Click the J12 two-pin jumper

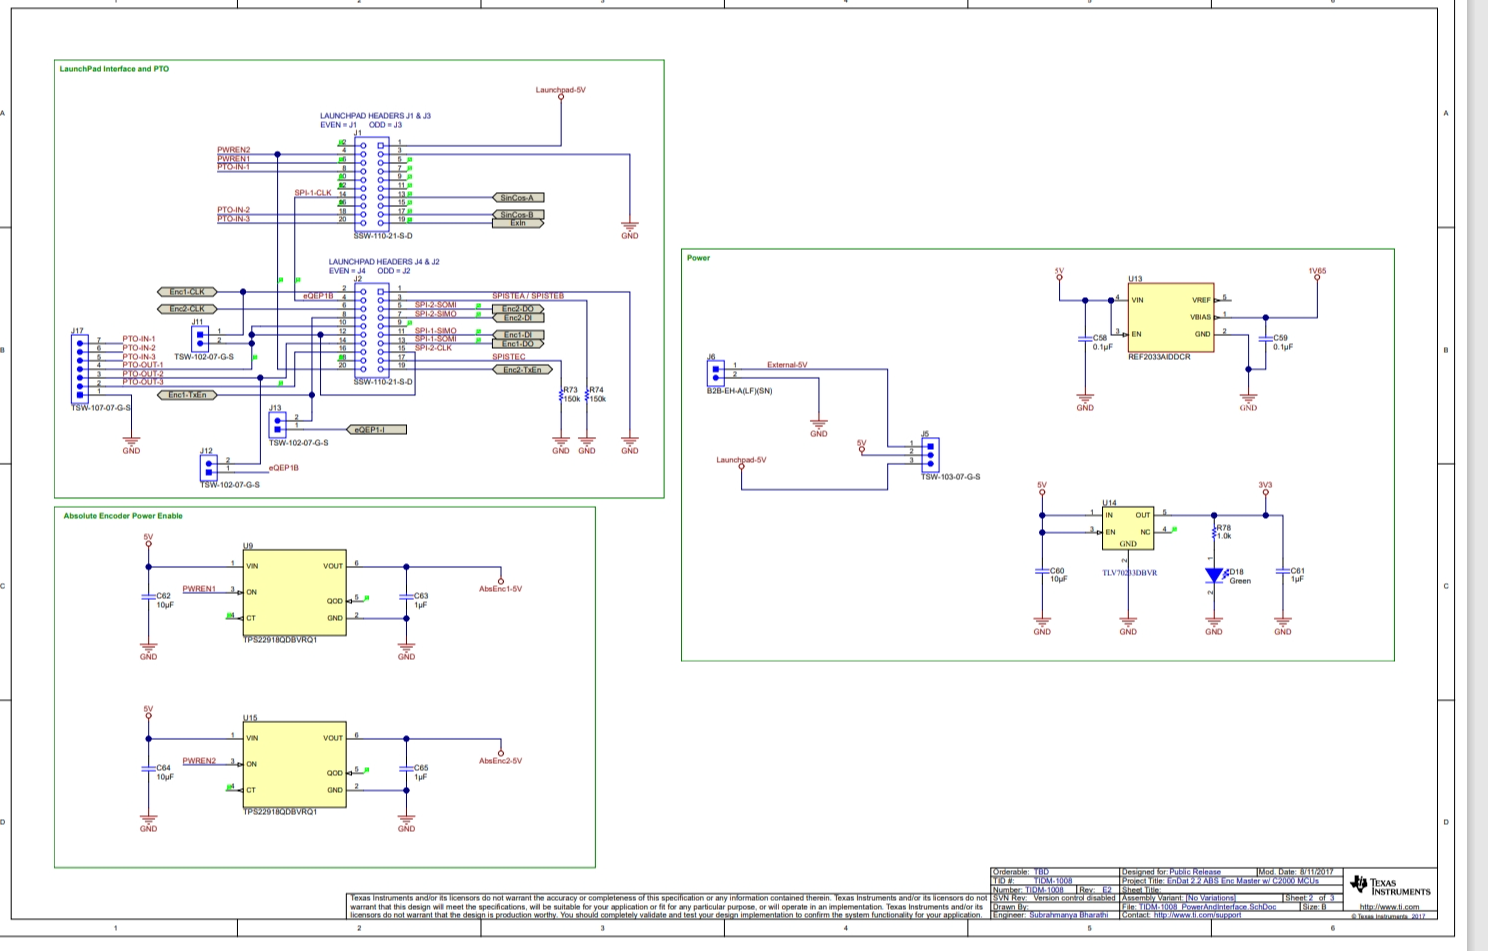coord(208,466)
